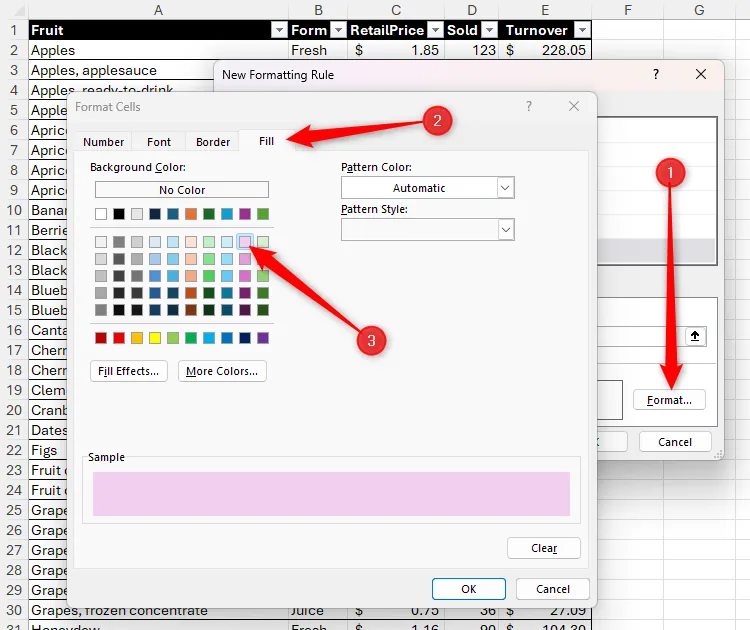
Task: Expand the Pattern Color dropdown
Action: (505, 188)
